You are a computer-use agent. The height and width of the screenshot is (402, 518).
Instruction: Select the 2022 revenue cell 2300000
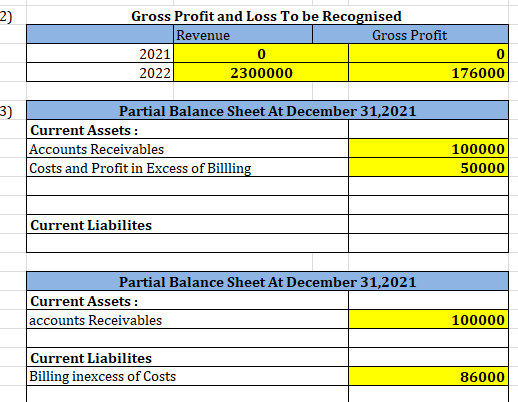[x=261, y=73]
